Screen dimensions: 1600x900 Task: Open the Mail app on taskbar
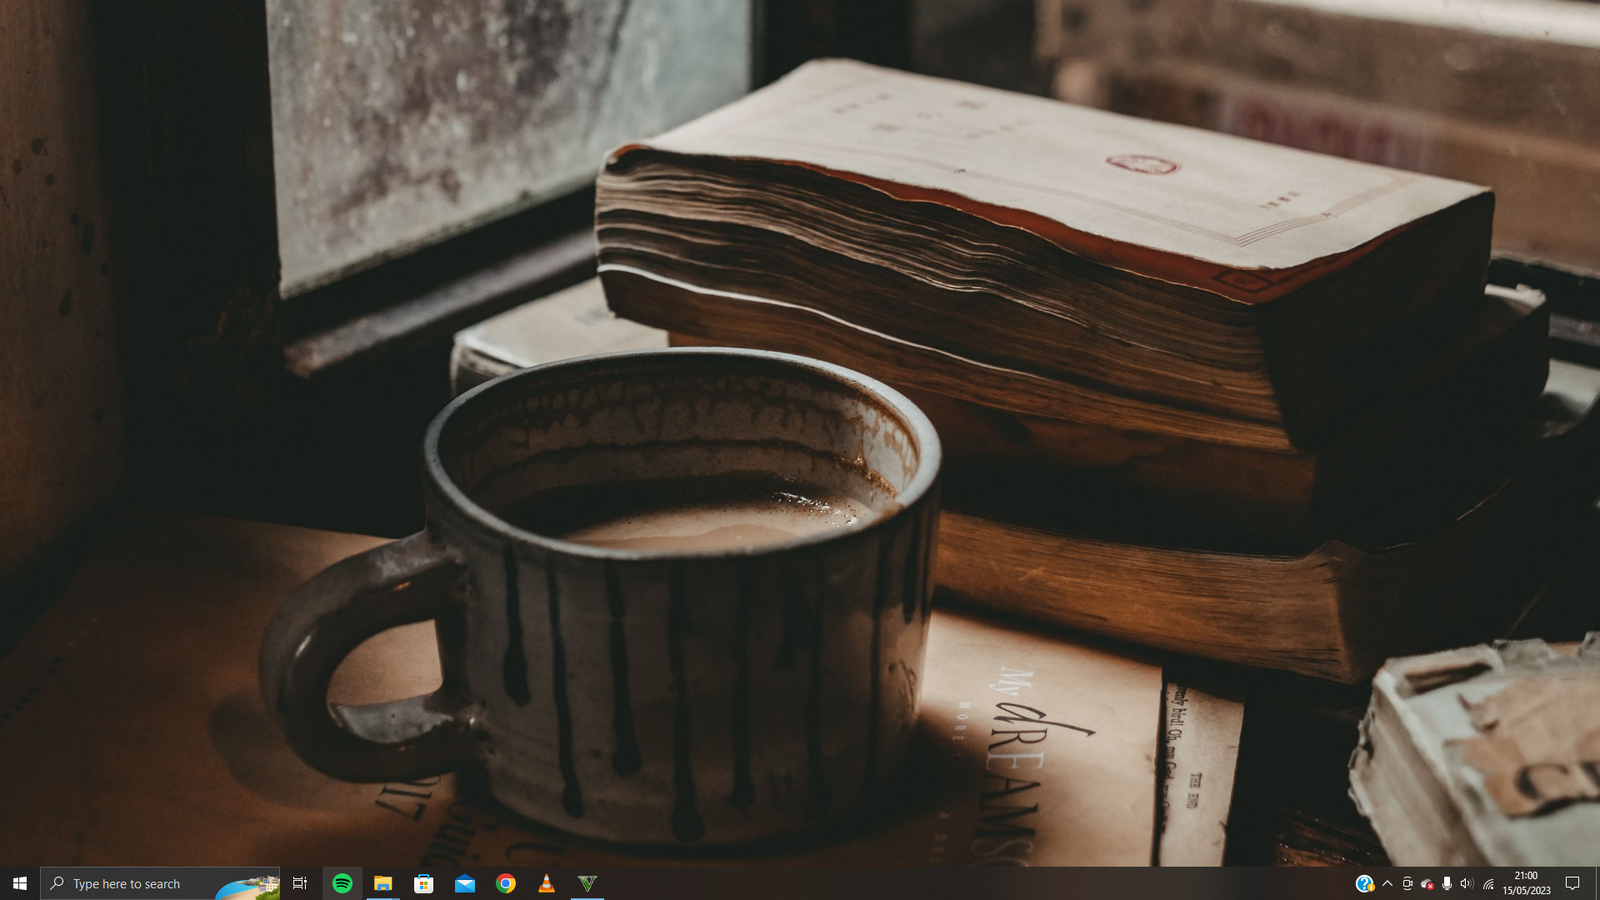(465, 883)
